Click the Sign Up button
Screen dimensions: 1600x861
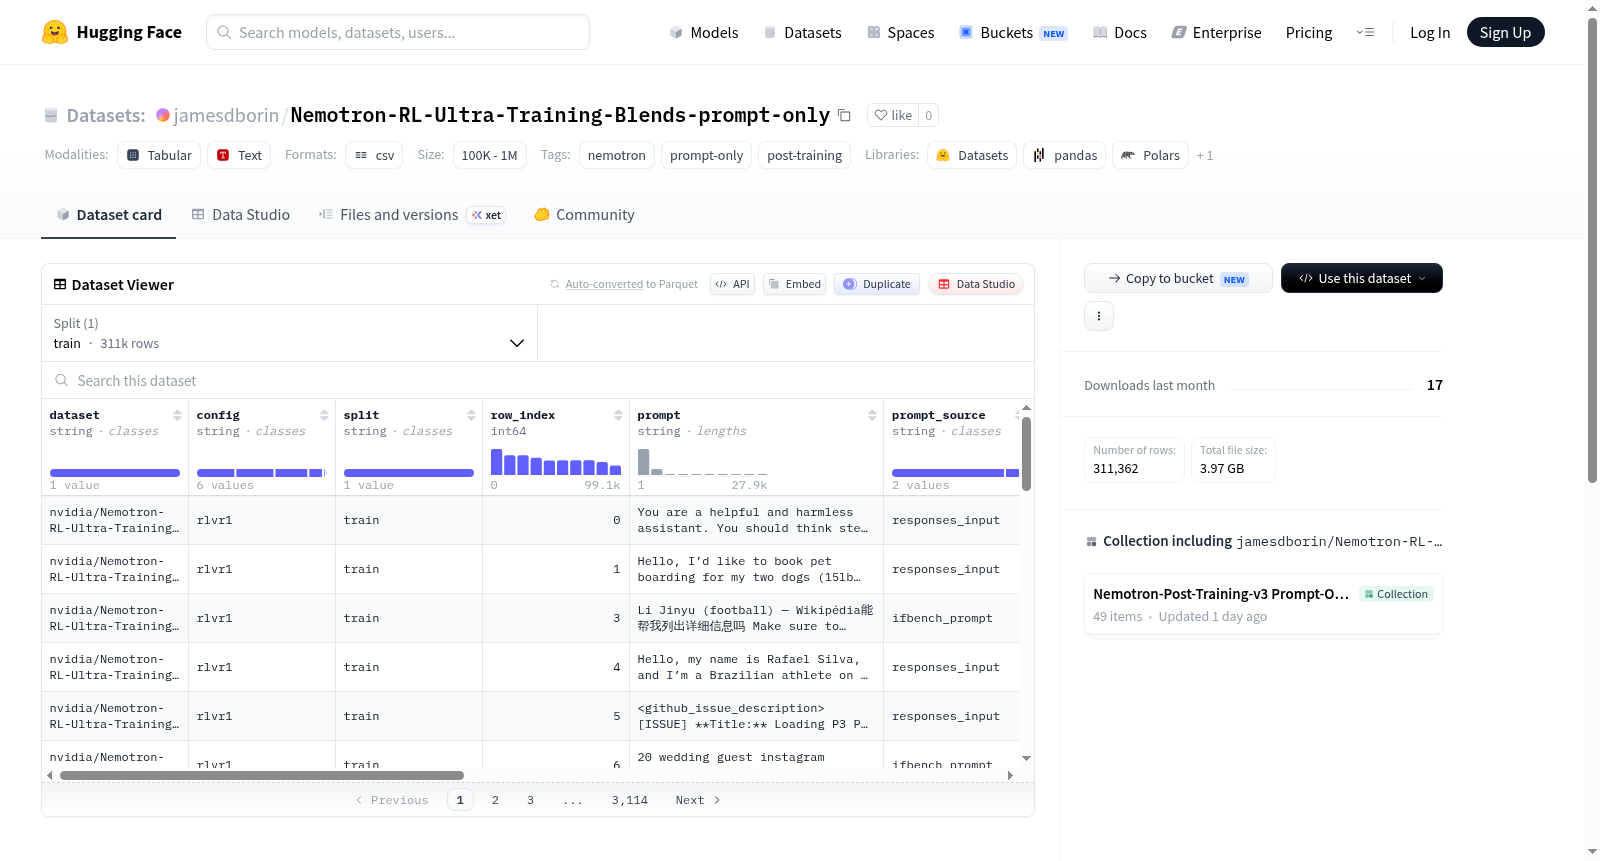[x=1505, y=32]
